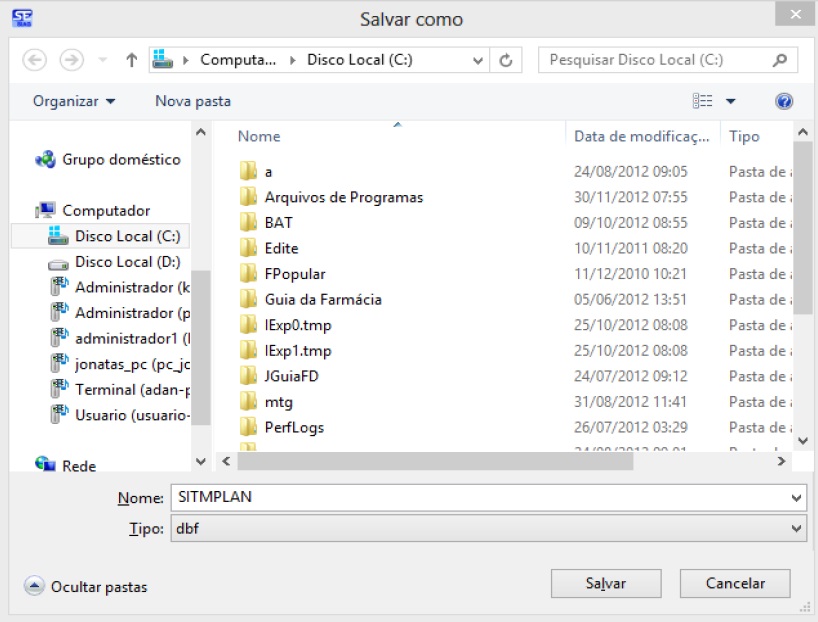Expand the Tipo file type dropdown

point(796,529)
